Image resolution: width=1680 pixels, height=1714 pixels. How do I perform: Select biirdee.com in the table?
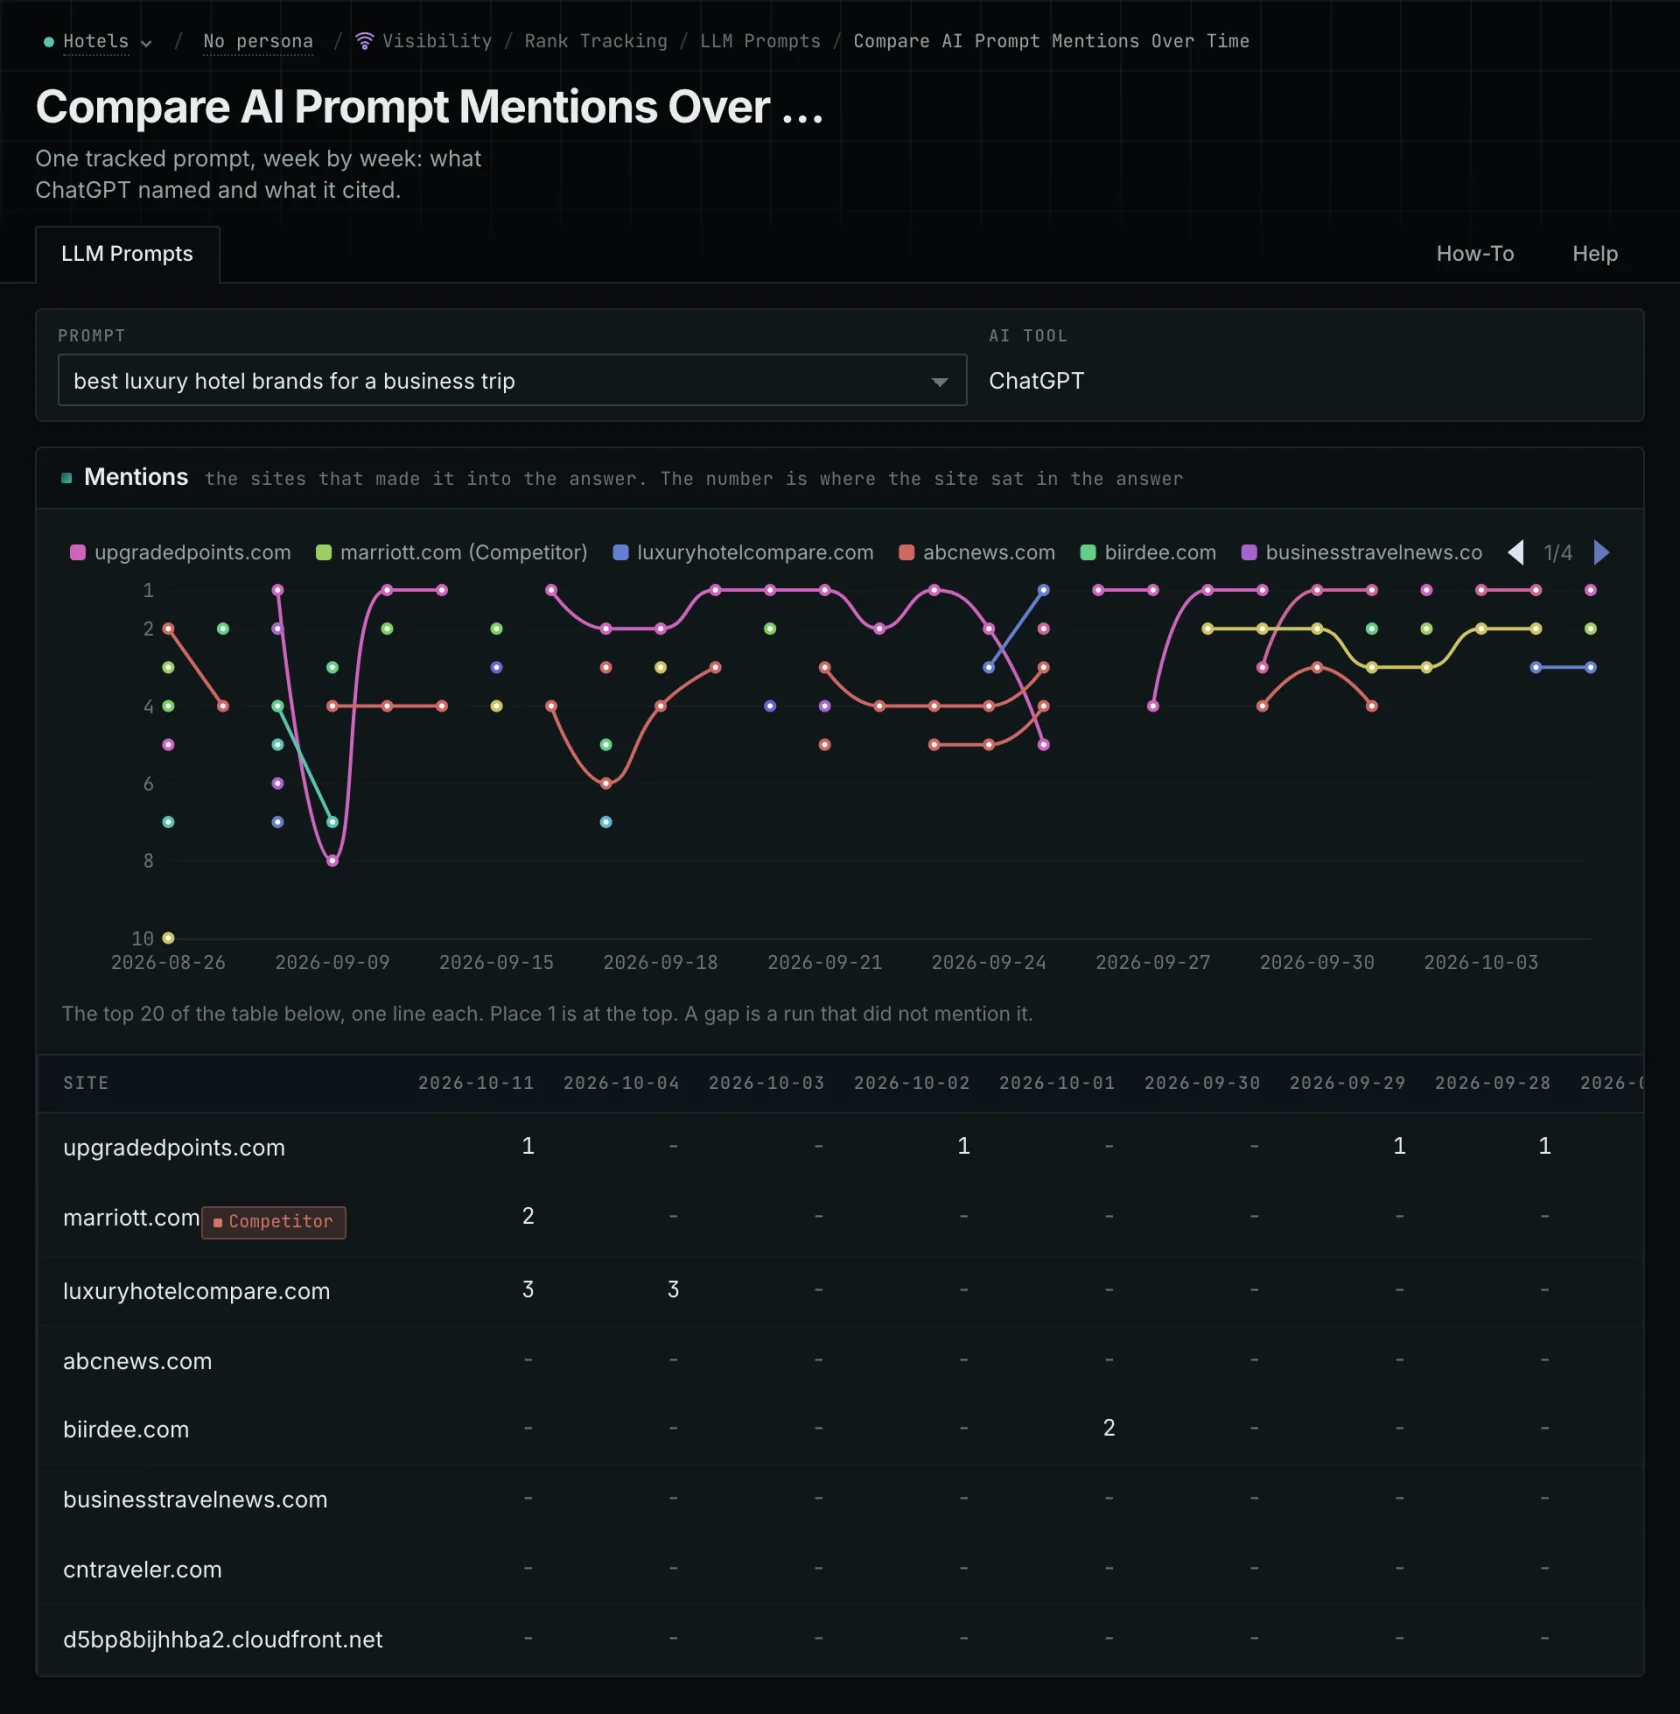(126, 1429)
